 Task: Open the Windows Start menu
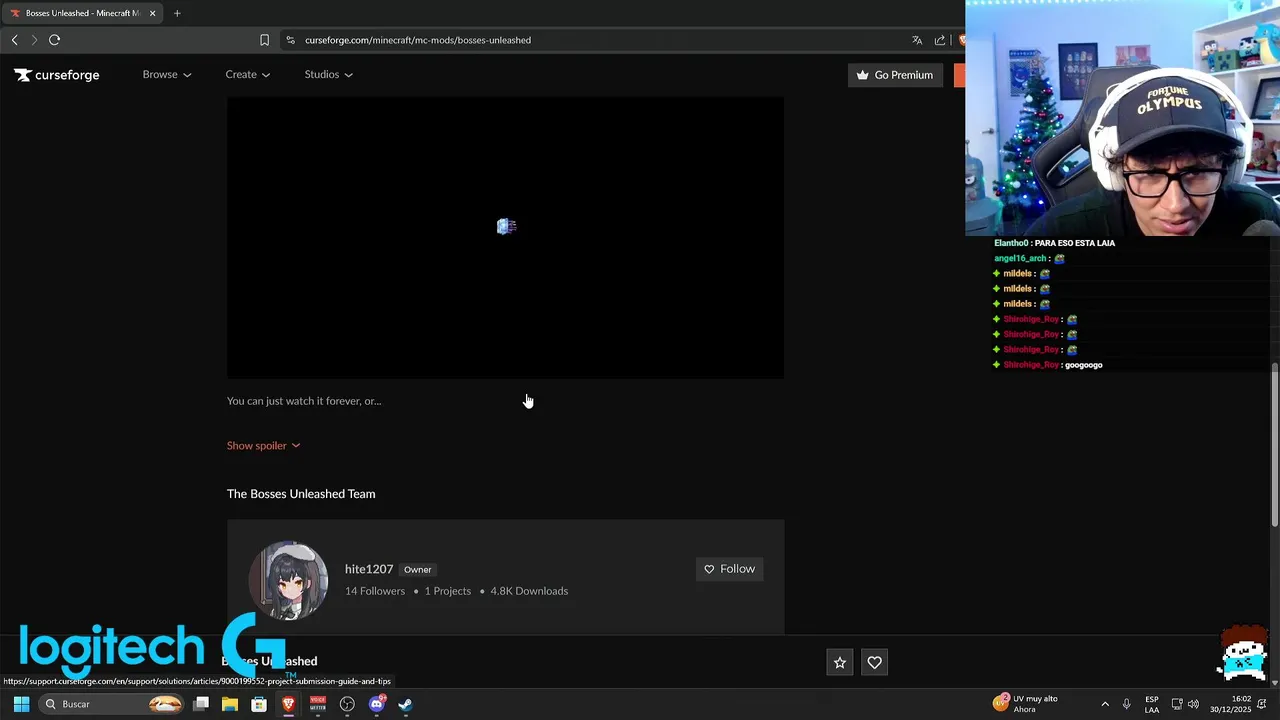[21, 704]
